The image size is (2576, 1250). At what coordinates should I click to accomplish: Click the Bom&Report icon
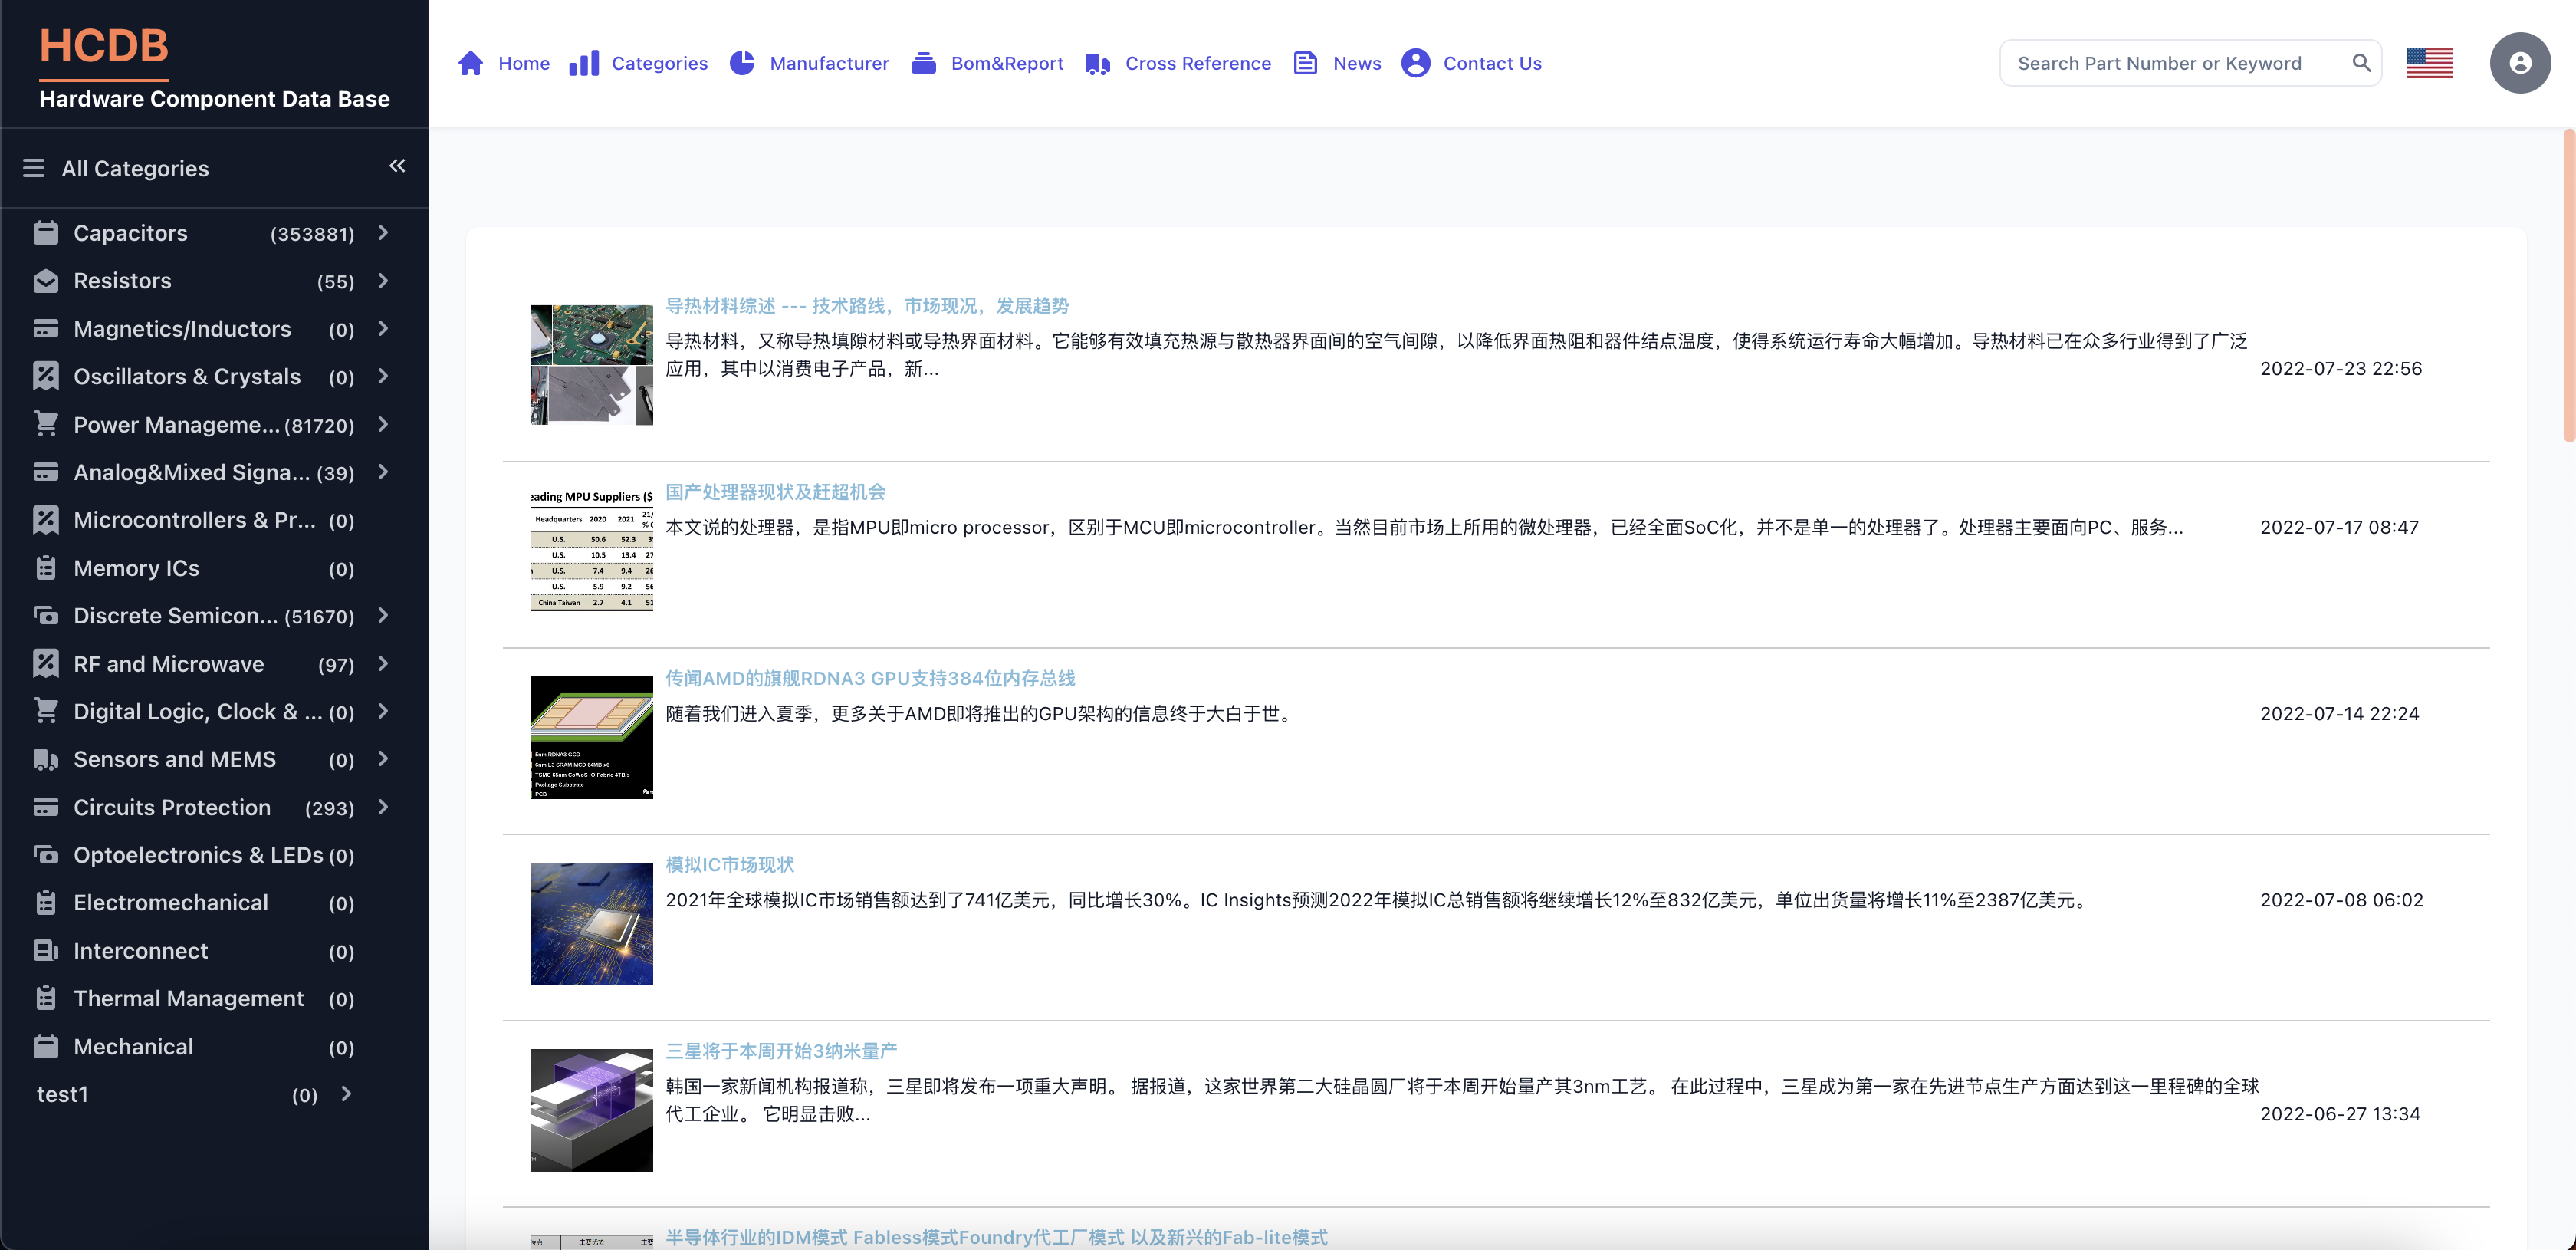click(x=924, y=63)
